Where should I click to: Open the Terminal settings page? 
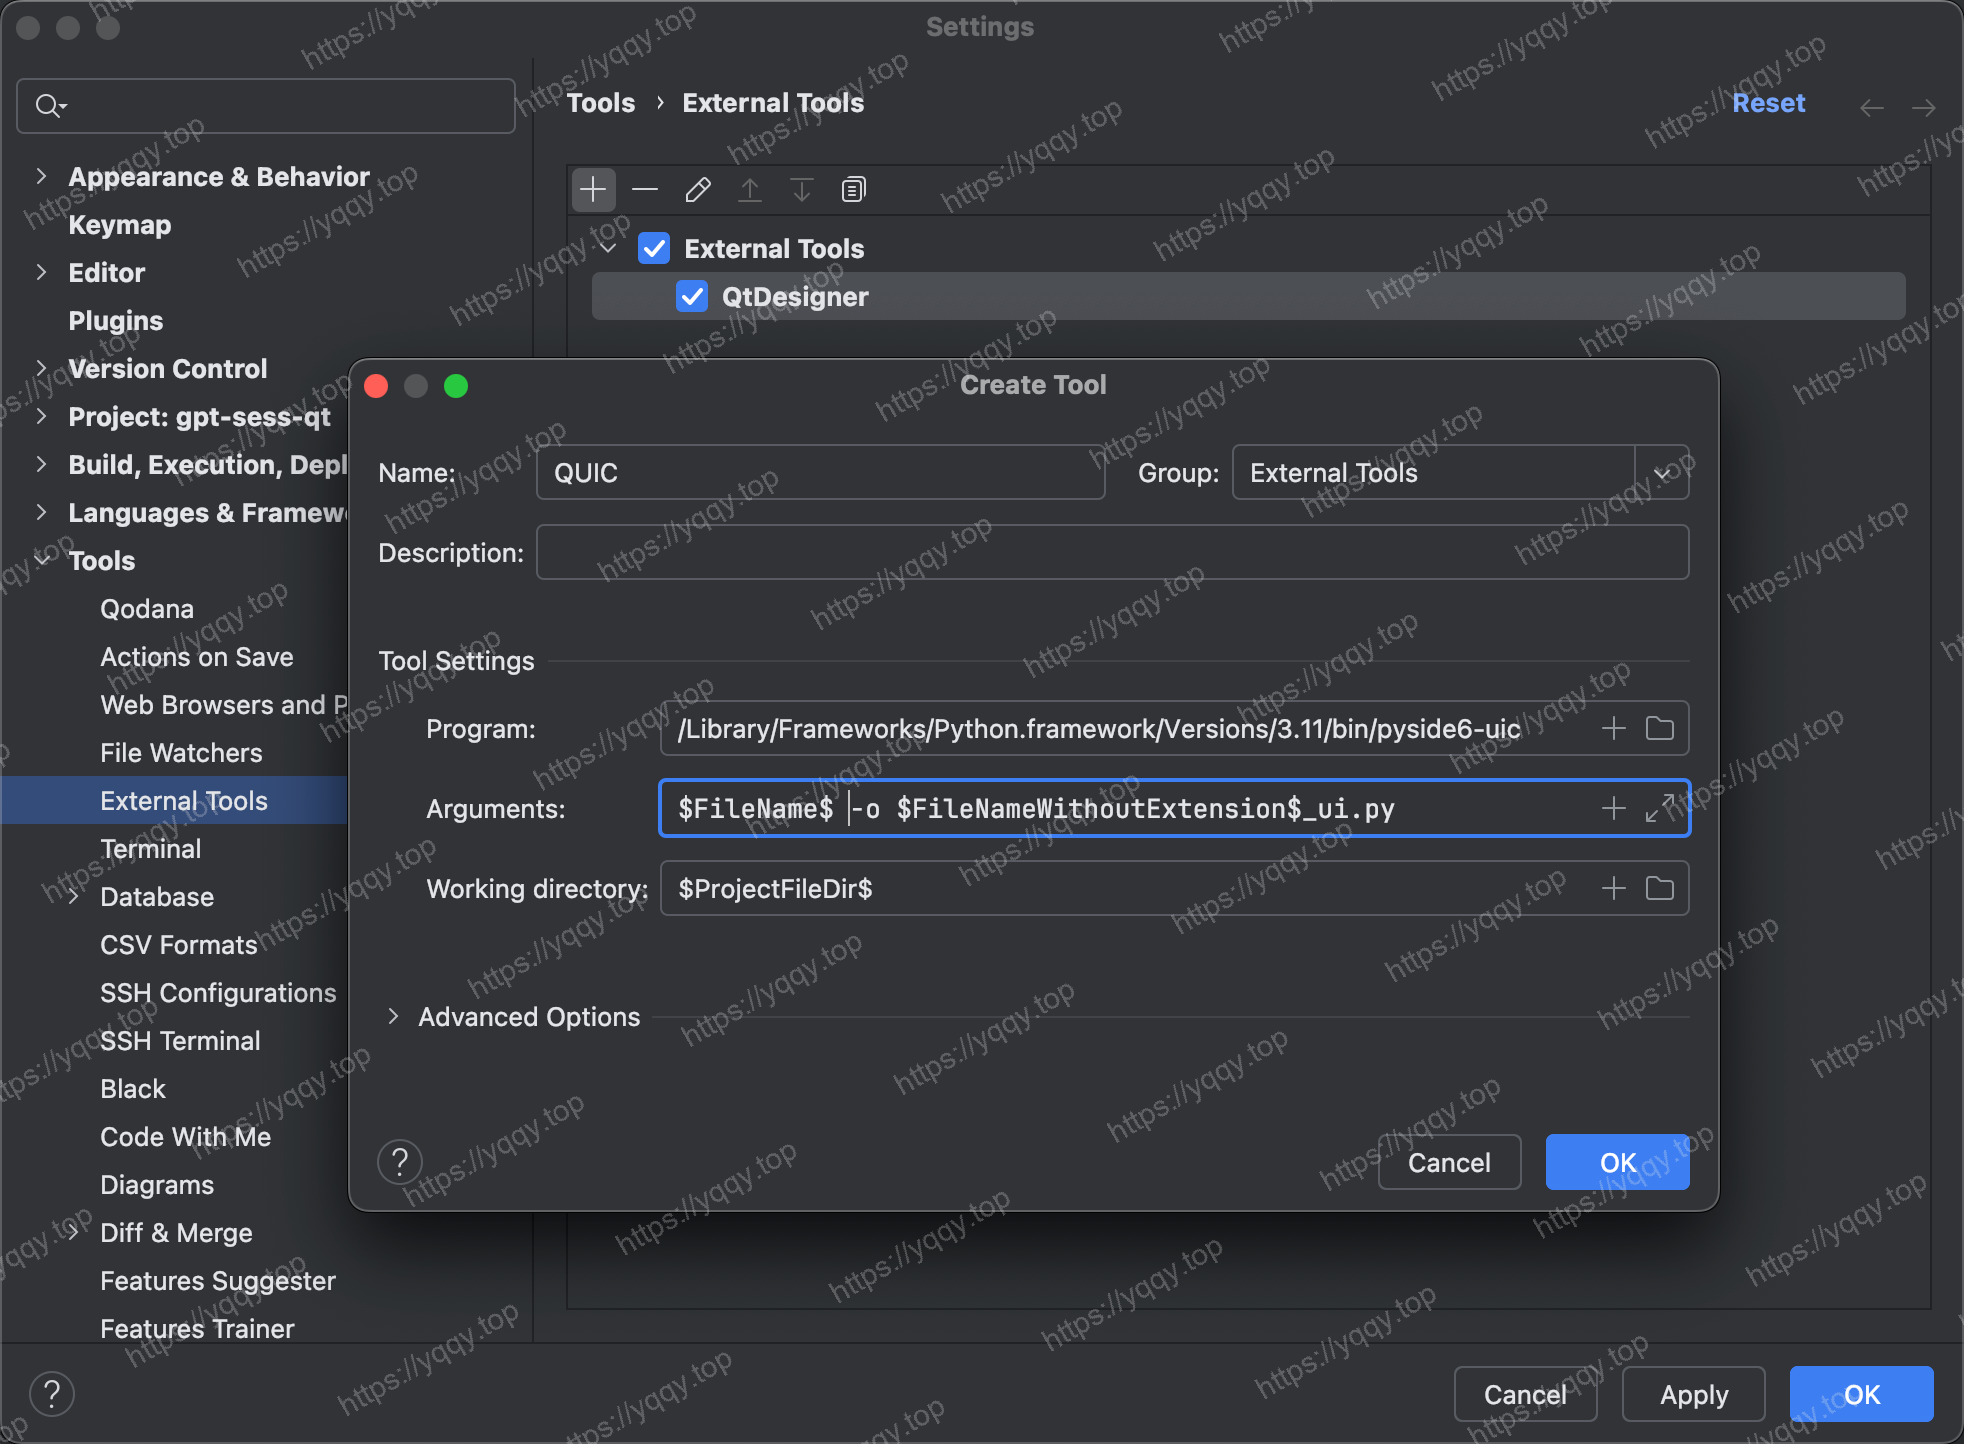151,848
